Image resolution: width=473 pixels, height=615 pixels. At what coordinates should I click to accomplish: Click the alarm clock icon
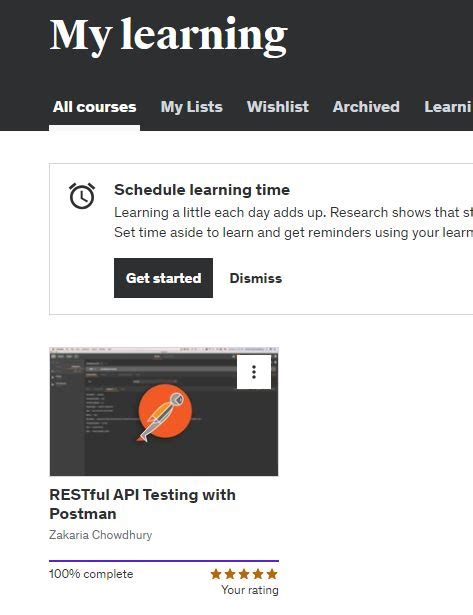[82, 196]
